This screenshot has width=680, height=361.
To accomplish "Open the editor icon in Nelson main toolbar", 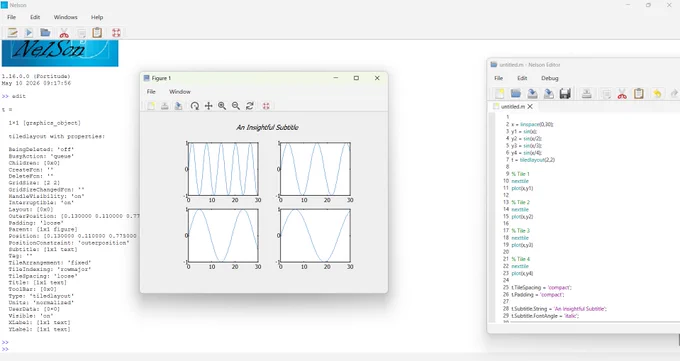I will coord(13,33).
